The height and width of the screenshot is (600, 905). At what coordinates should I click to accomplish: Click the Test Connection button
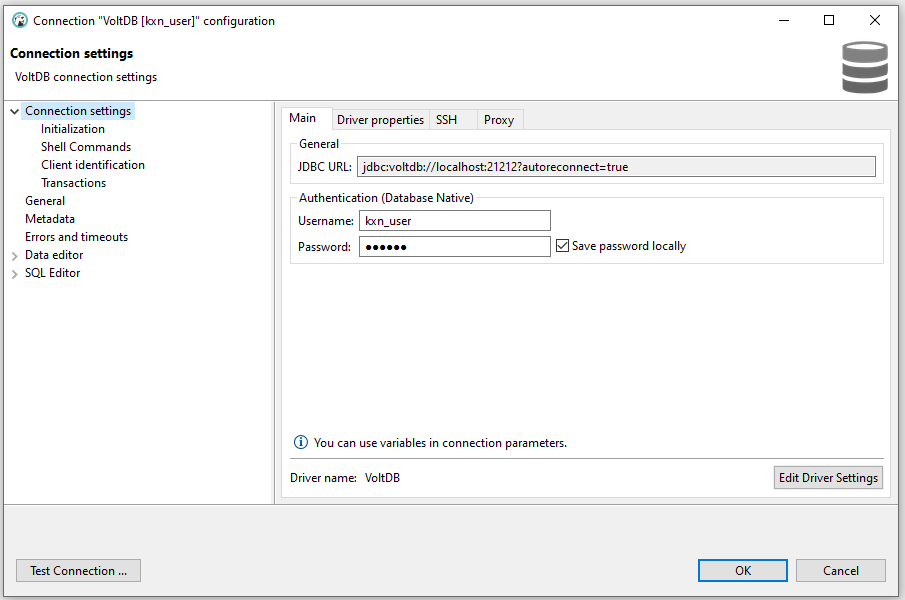coord(78,571)
